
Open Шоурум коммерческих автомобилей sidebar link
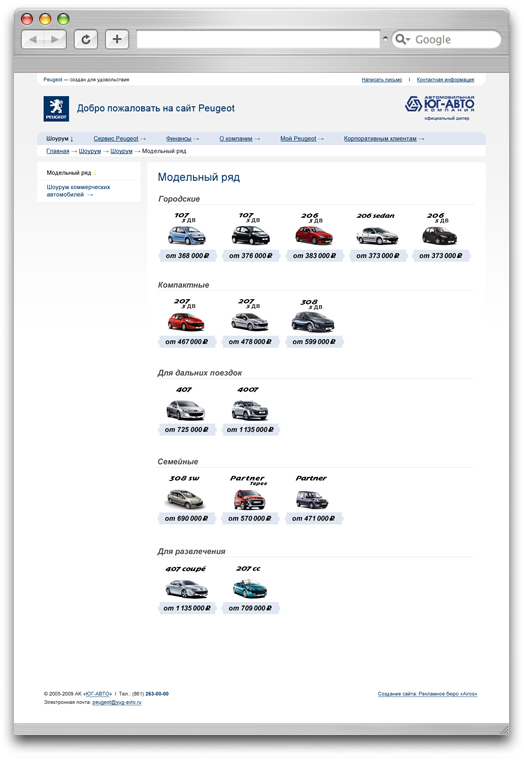(78, 191)
